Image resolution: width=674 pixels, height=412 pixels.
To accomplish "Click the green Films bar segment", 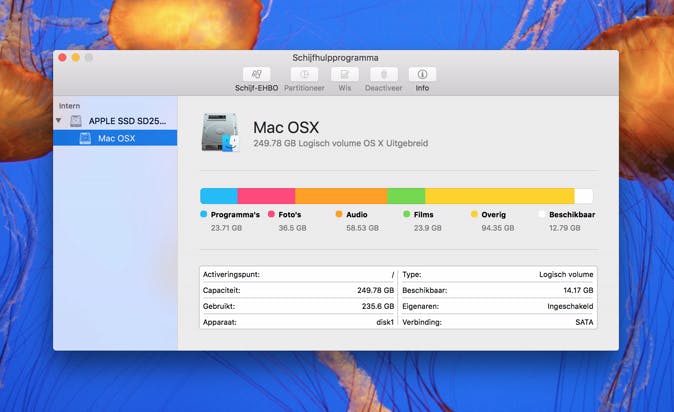I will tap(406, 196).
